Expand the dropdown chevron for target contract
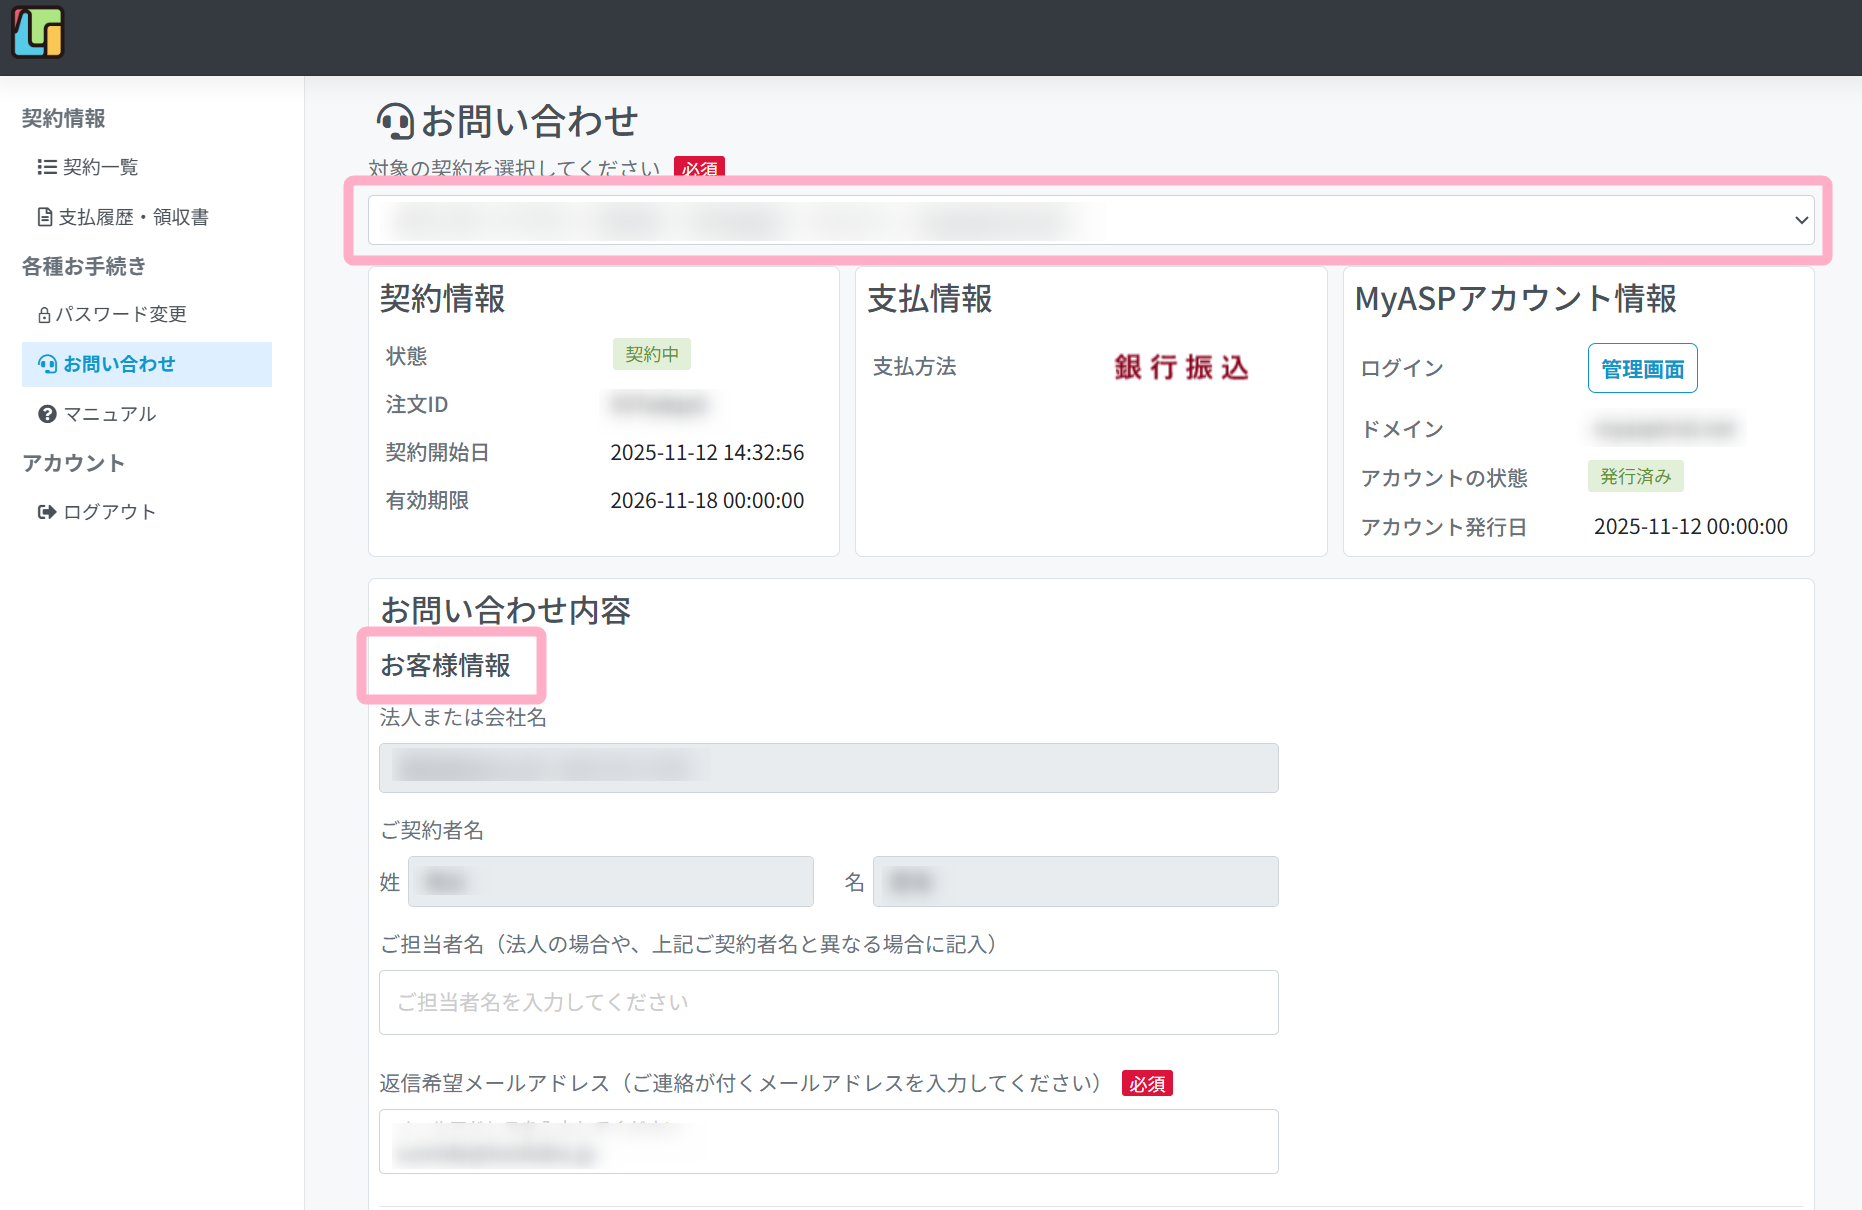Viewport: 1862px width, 1210px height. click(x=1801, y=220)
